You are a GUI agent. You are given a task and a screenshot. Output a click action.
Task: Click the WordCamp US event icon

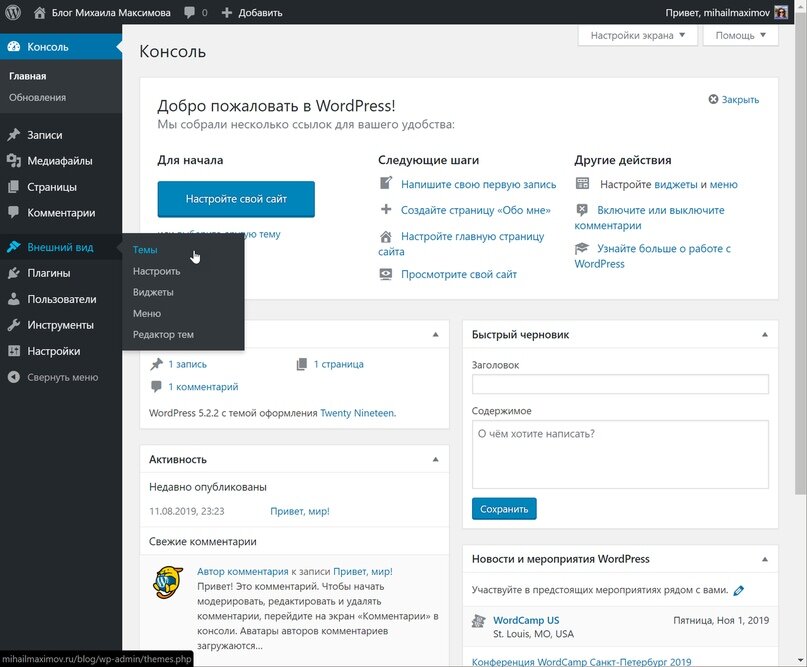tap(479, 621)
